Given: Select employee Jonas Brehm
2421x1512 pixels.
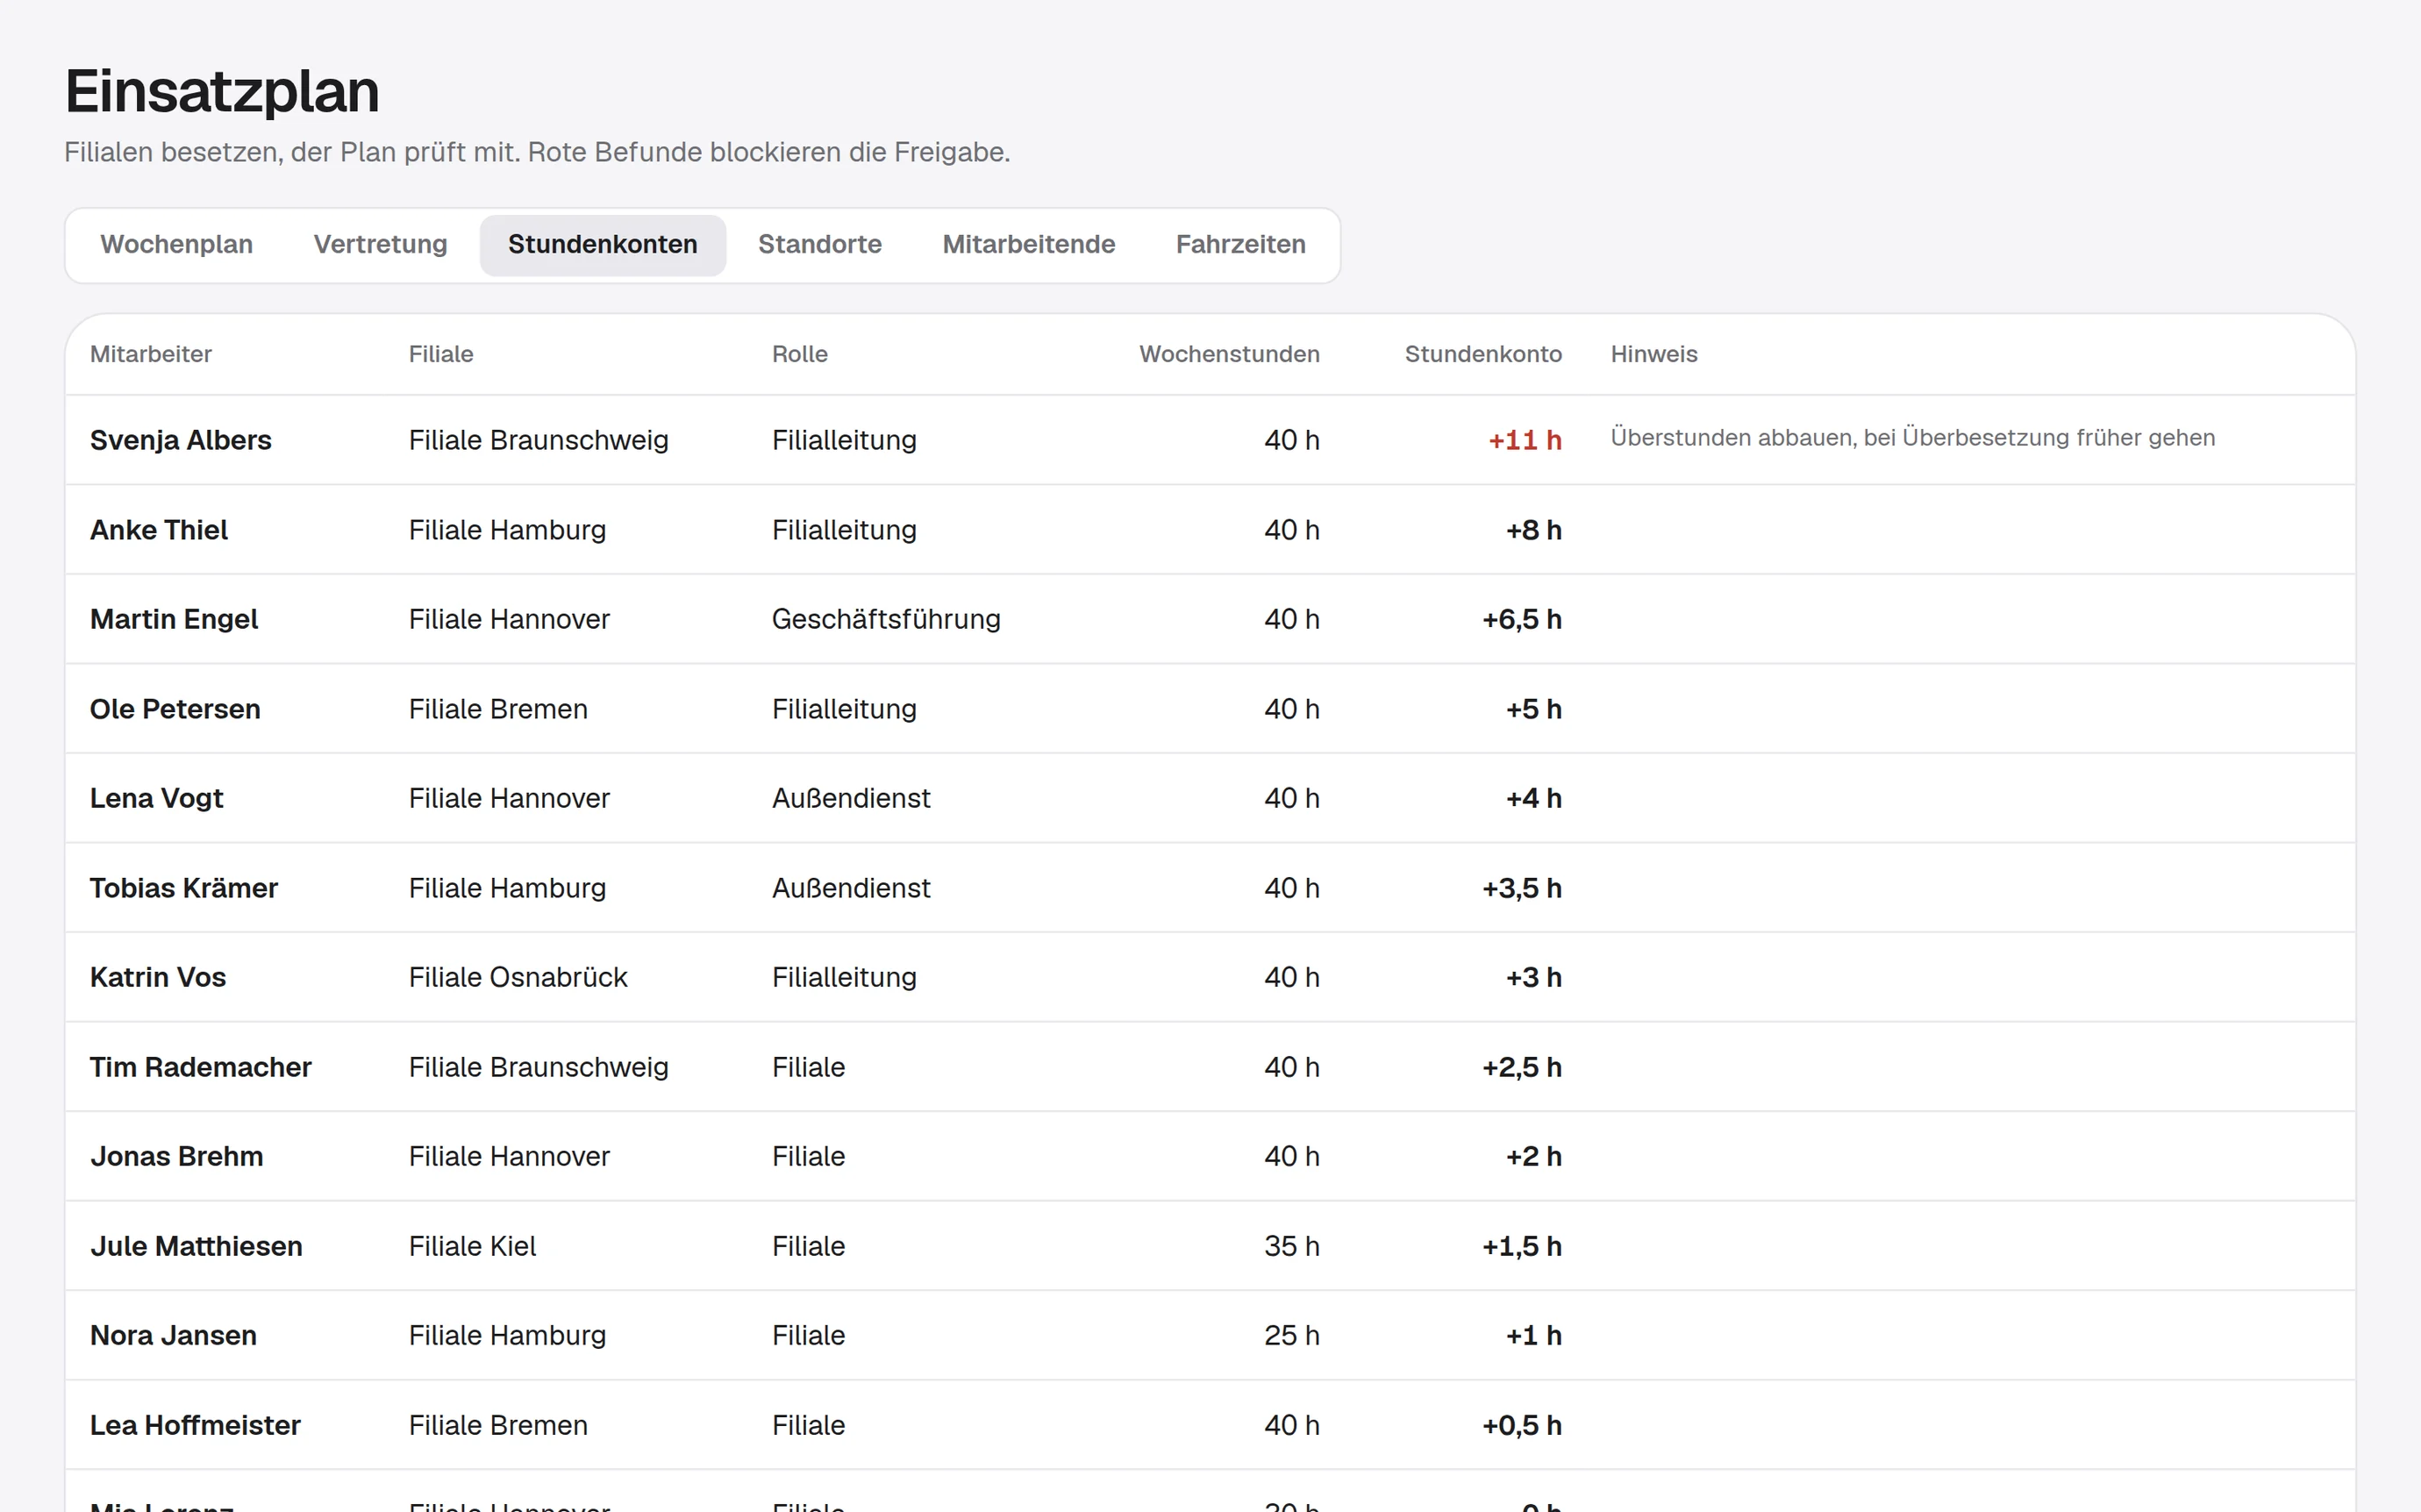Looking at the screenshot, I should tap(177, 1156).
